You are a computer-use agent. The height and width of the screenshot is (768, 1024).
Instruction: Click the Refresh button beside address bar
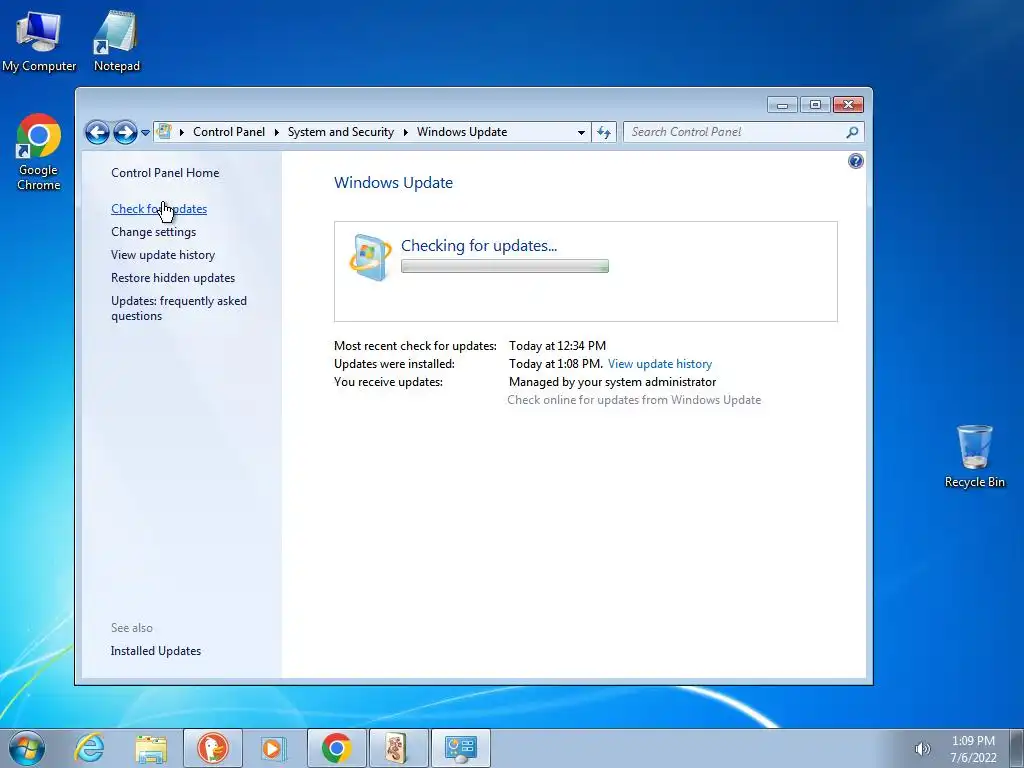pyautogui.click(x=604, y=133)
